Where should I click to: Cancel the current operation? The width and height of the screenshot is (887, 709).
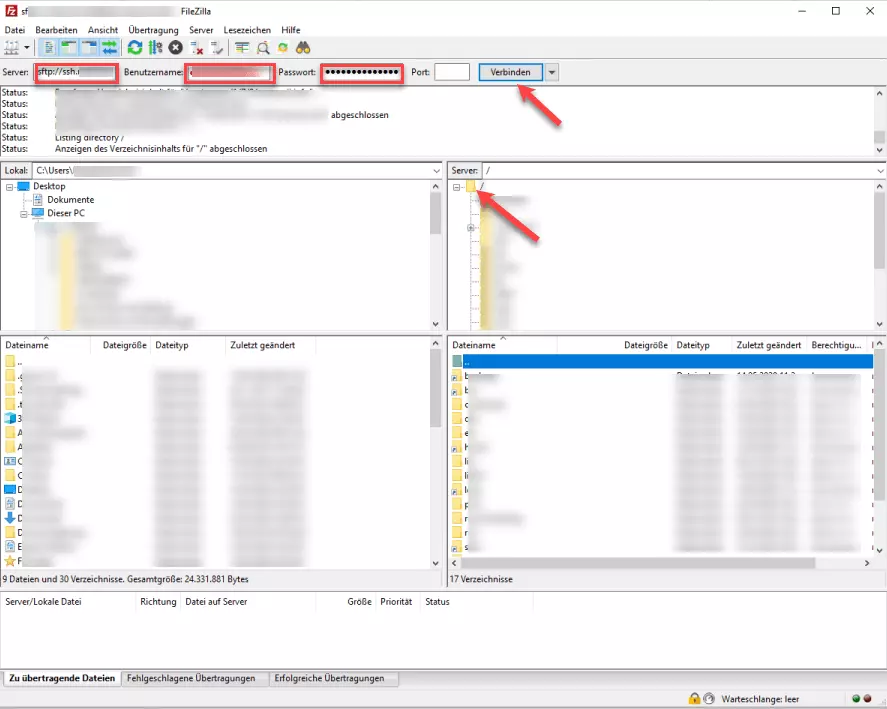pos(175,48)
